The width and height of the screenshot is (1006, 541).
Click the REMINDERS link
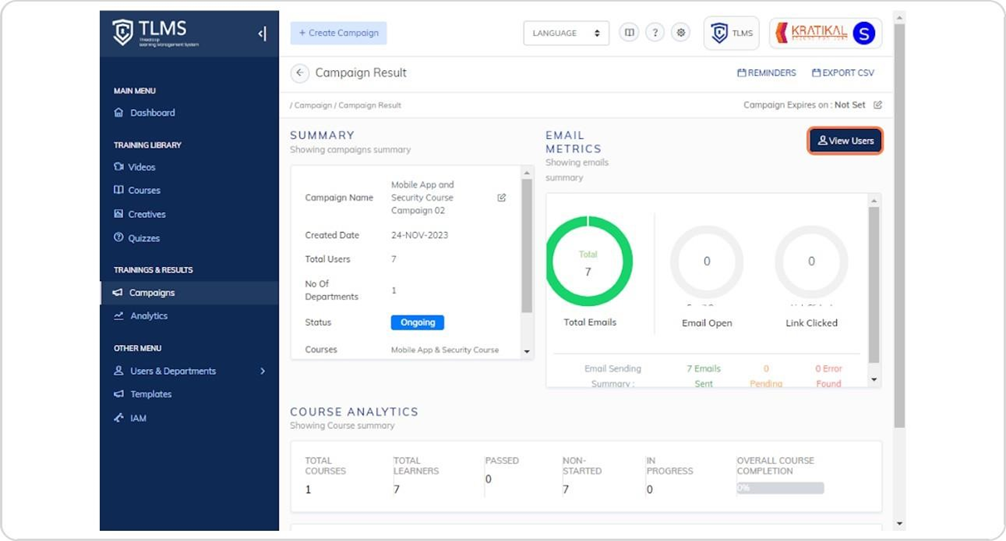point(767,73)
